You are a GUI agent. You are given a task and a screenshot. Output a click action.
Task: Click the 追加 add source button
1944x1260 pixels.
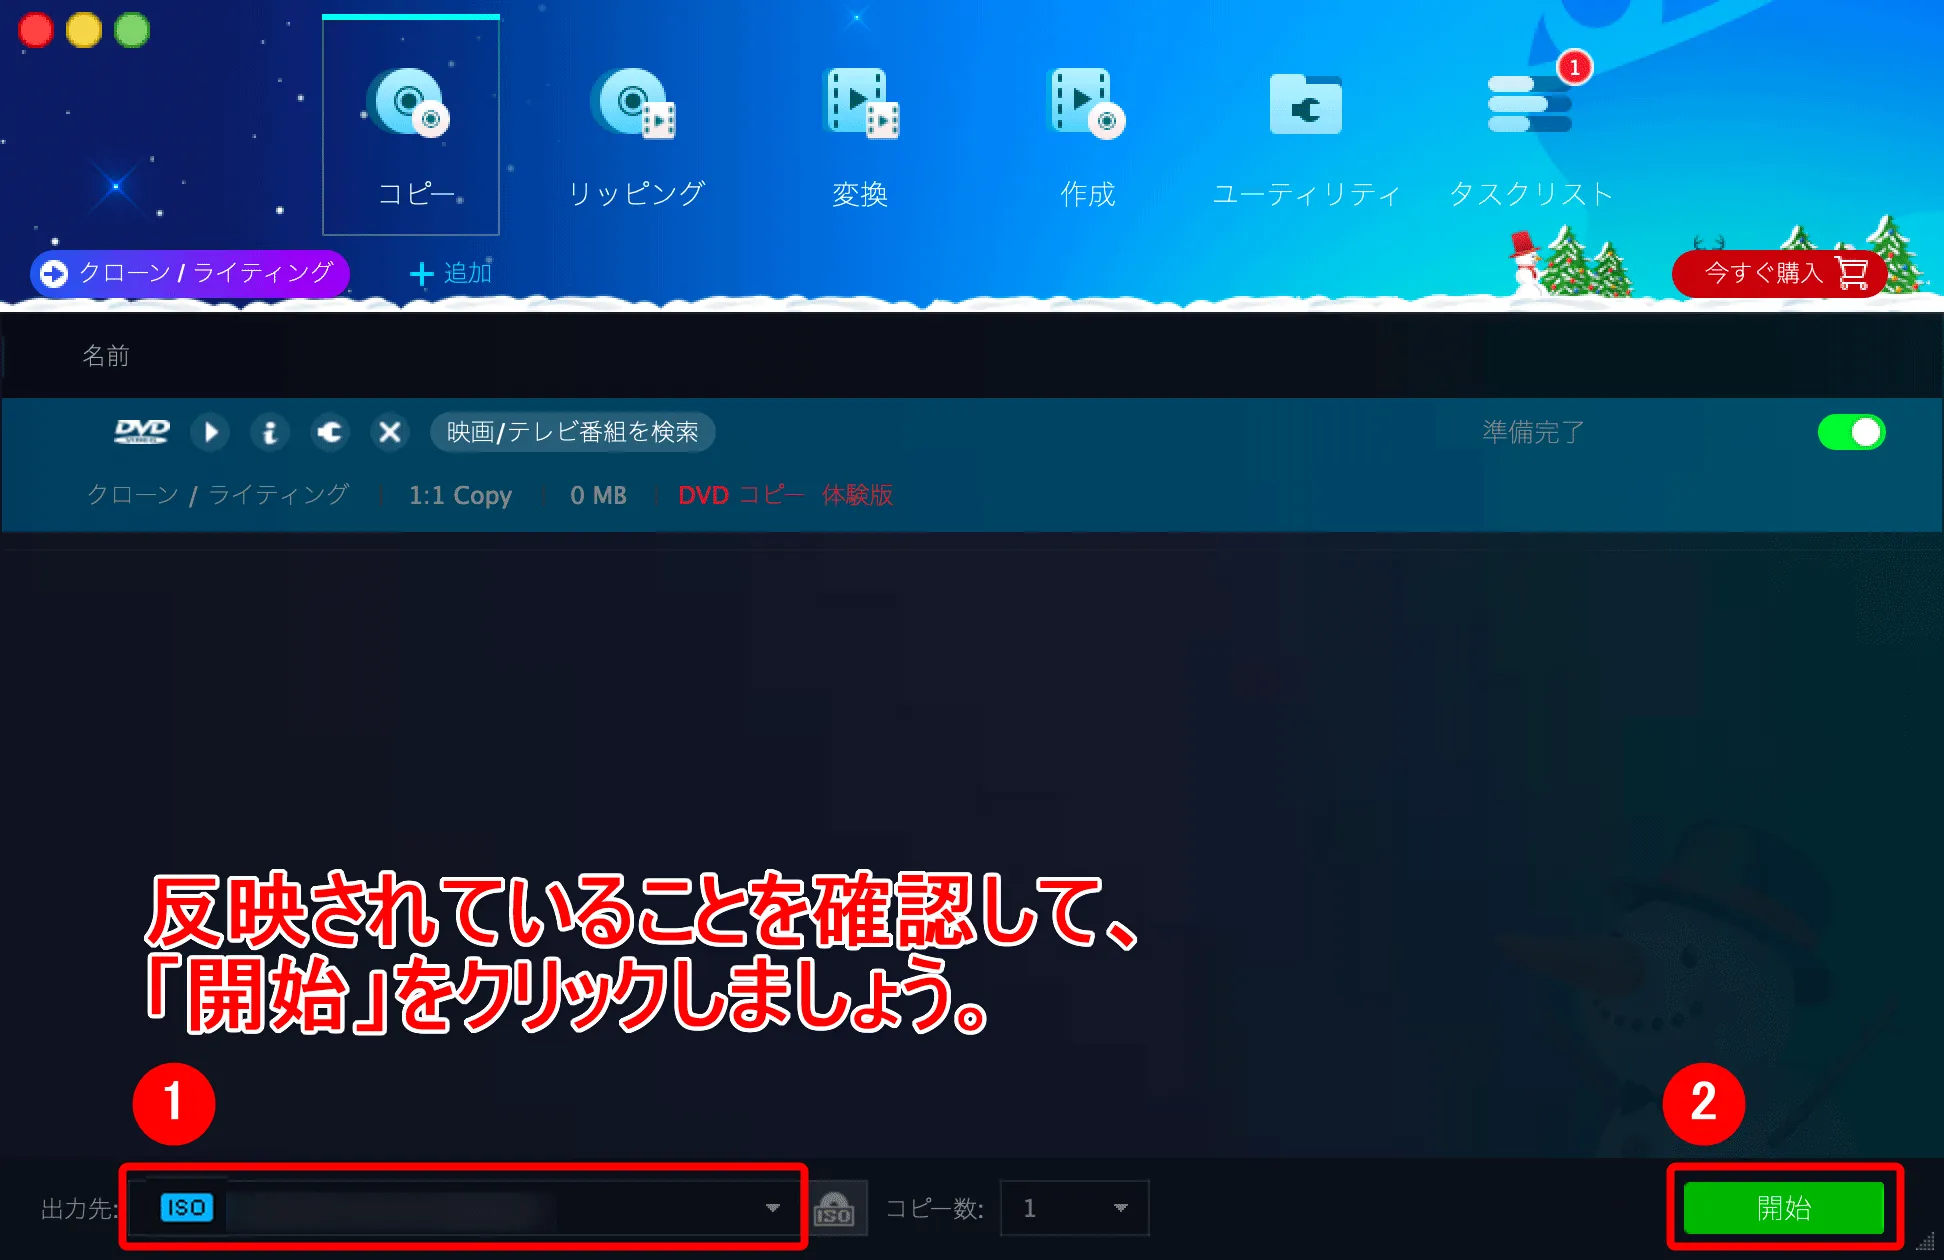click(x=451, y=273)
